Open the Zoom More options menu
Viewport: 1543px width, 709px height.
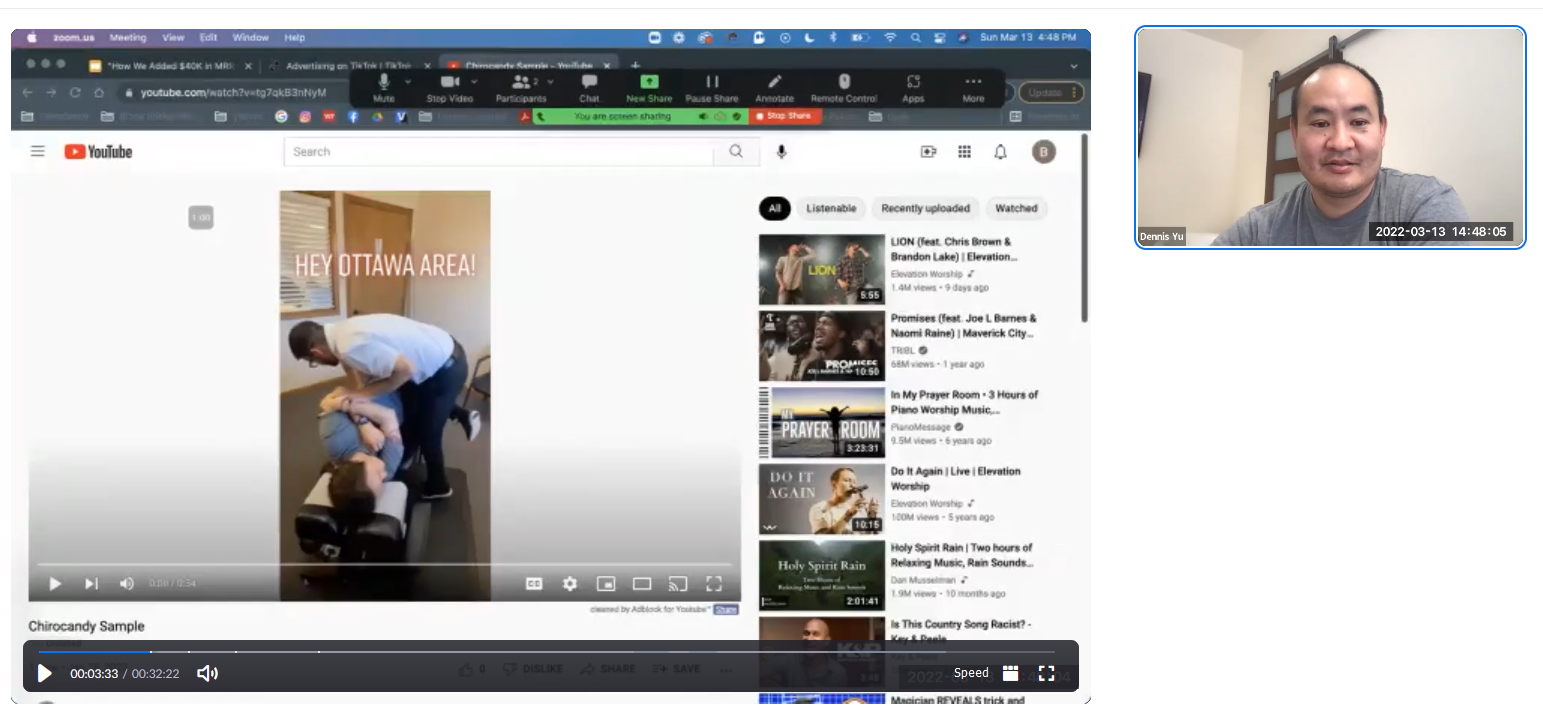pyautogui.click(x=973, y=87)
